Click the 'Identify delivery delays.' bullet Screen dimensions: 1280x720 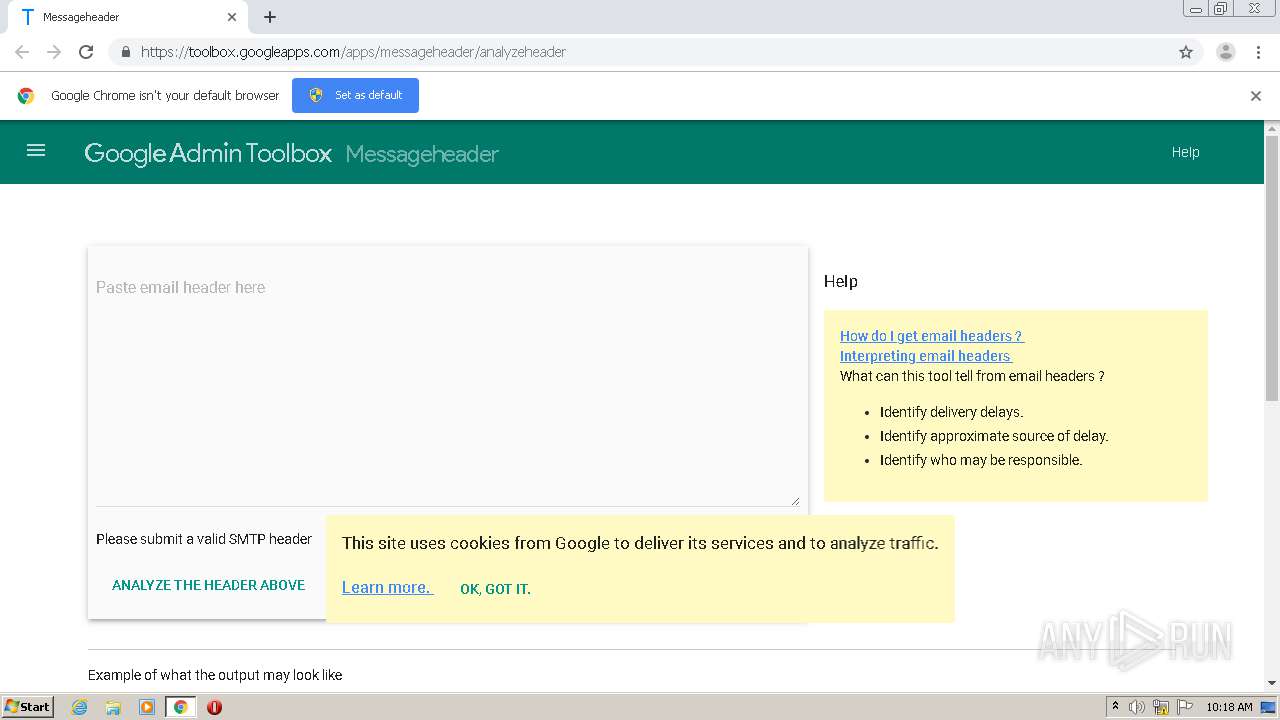pyautogui.click(x=951, y=412)
